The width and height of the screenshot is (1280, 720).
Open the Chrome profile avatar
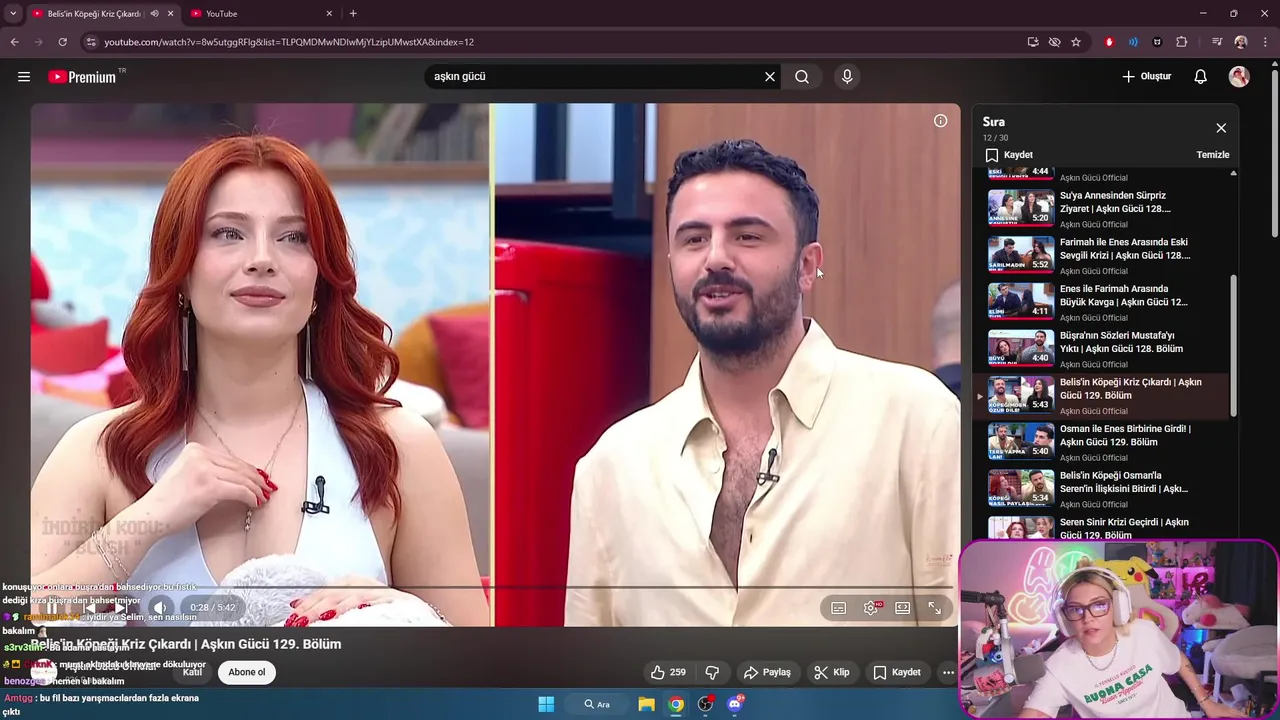pos(1241,42)
